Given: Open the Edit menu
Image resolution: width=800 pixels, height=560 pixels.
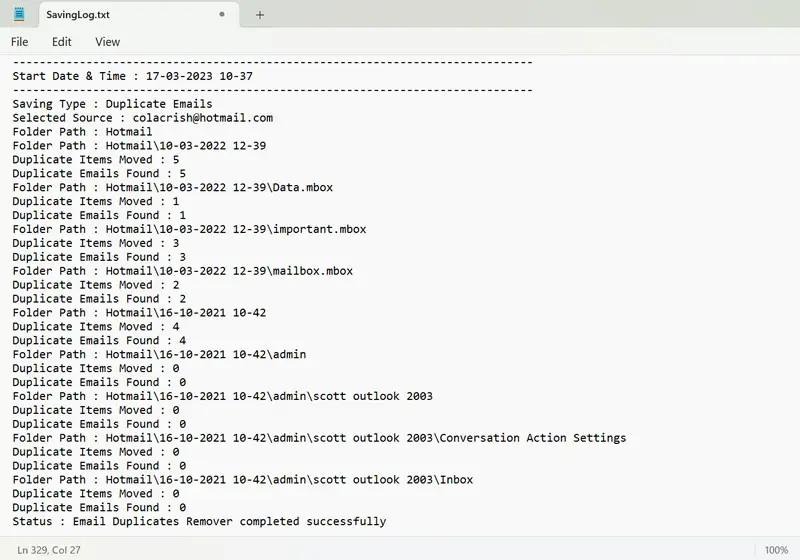Looking at the screenshot, I should click(62, 42).
